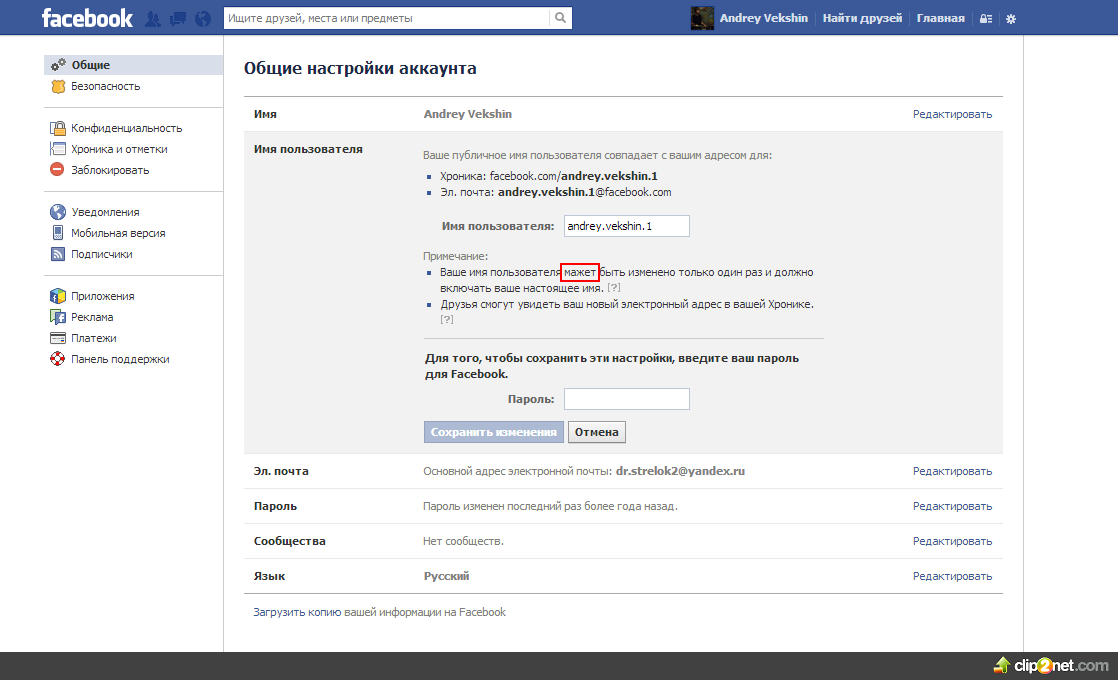Select Конфиденциальность in the sidebar

(x=126, y=128)
